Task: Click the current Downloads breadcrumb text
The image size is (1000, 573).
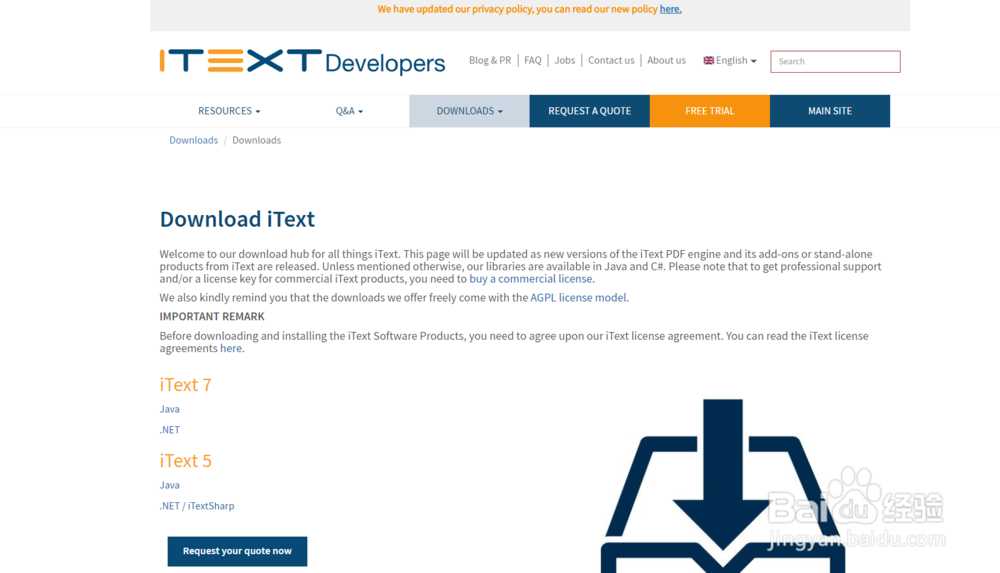Action: pyautogui.click(x=256, y=140)
